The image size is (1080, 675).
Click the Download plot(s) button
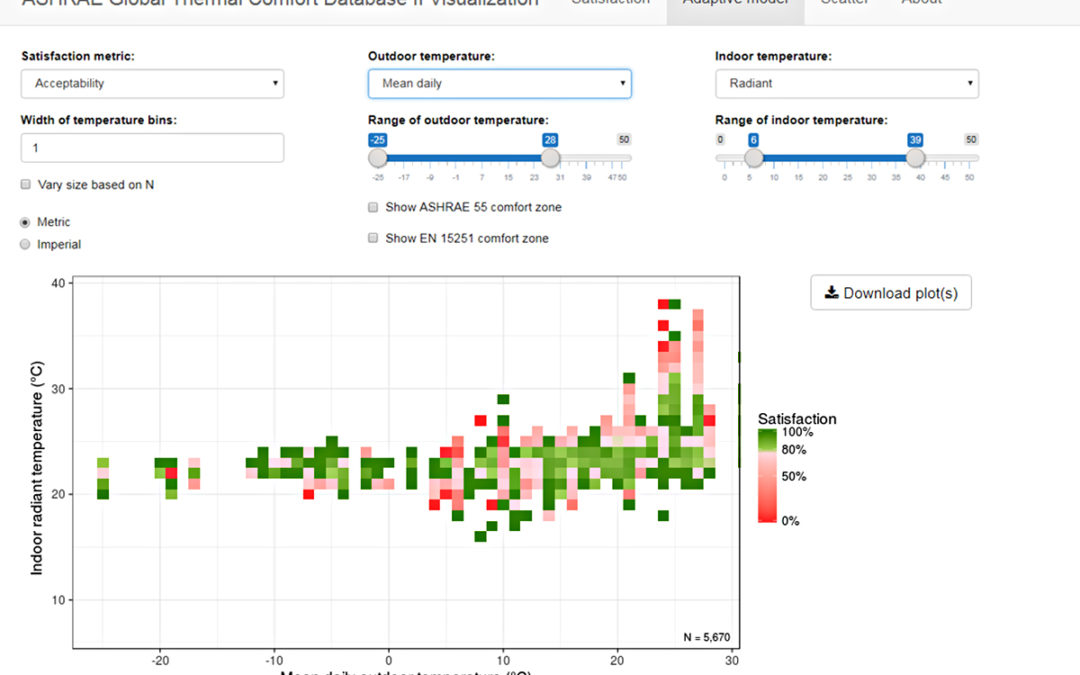[891, 293]
